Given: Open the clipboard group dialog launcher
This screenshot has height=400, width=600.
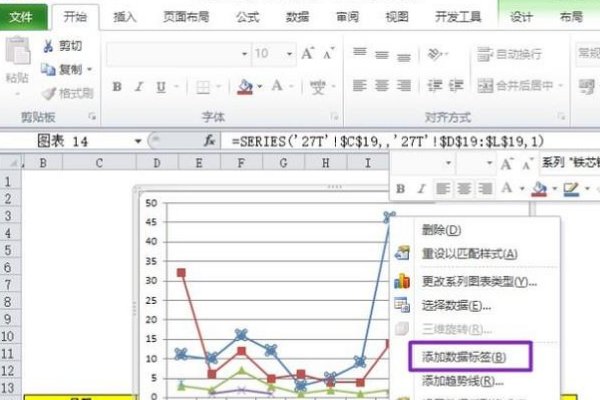Looking at the screenshot, I should click(92, 116).
